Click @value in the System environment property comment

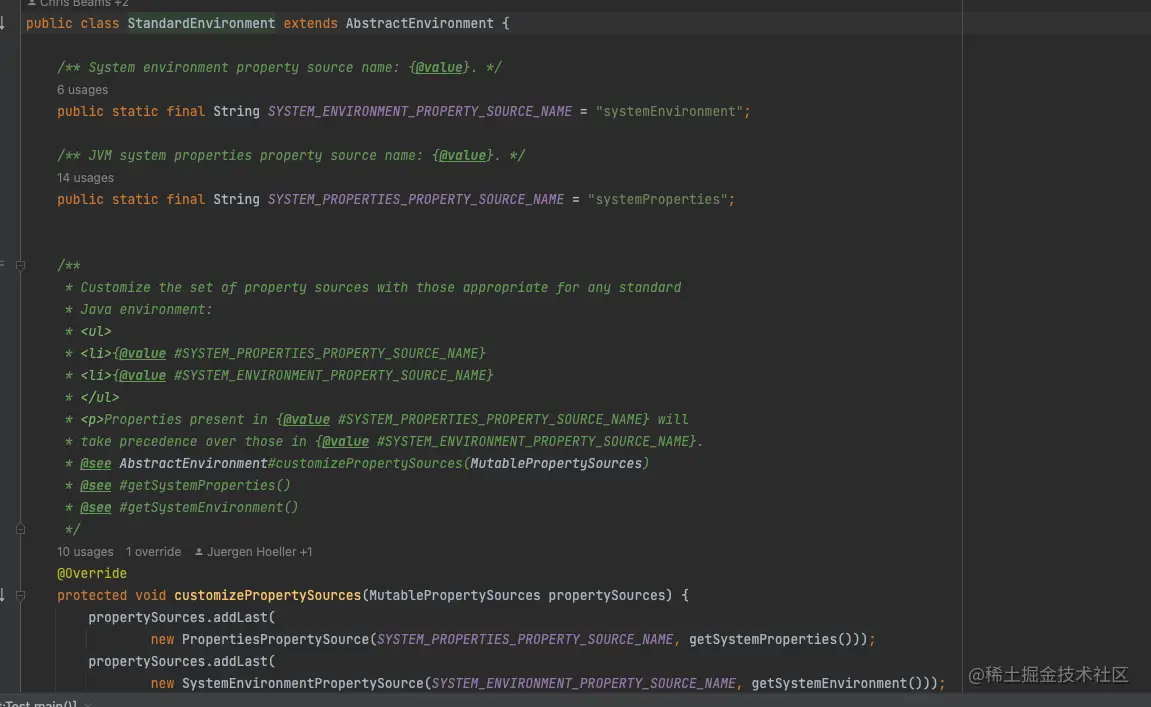439,68
